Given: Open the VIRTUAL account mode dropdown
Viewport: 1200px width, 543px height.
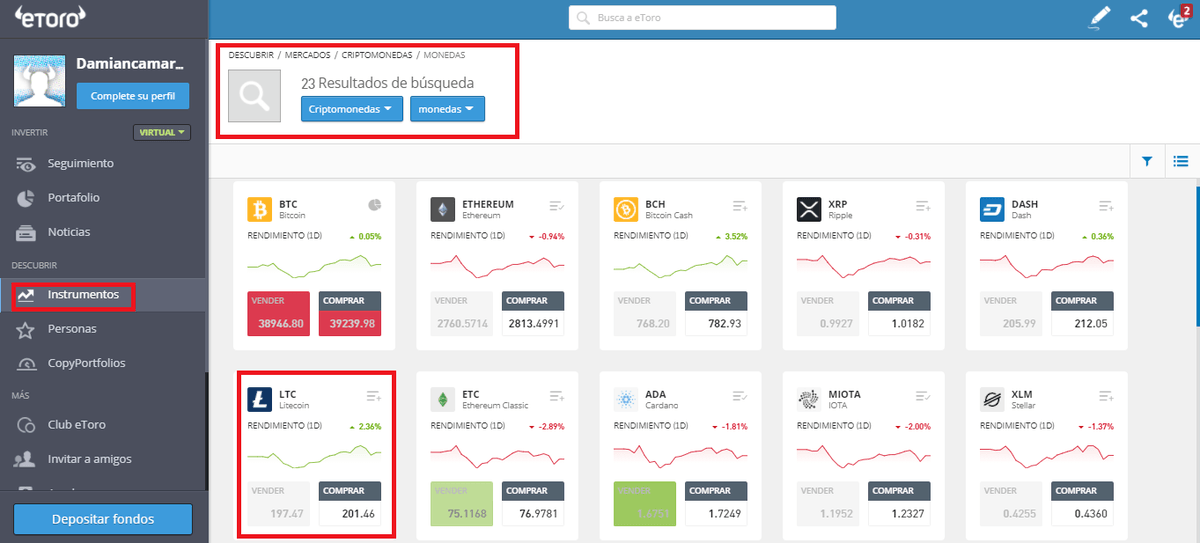Looking at the screenshot, I should (161, 132).
